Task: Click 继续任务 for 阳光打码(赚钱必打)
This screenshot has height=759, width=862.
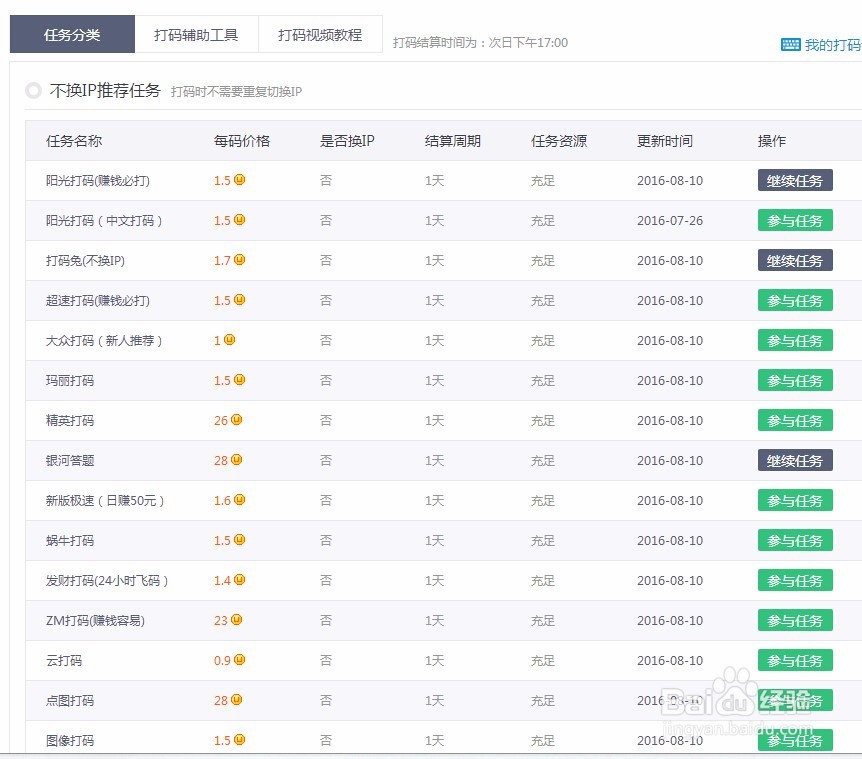Action: point(794,180)
